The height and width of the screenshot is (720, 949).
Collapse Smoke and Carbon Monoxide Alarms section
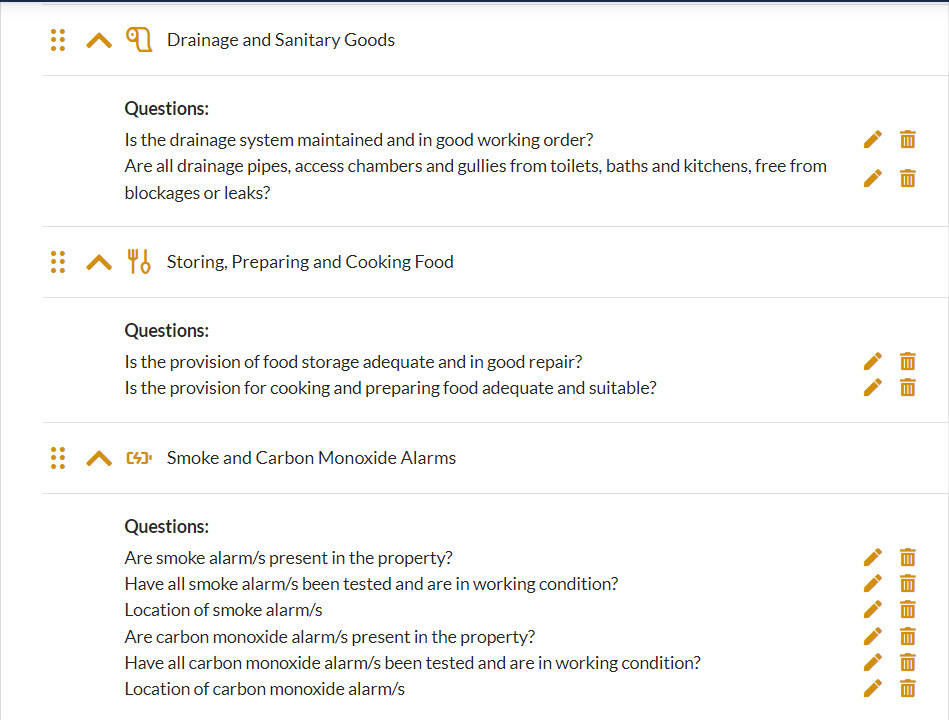(99, 459)
